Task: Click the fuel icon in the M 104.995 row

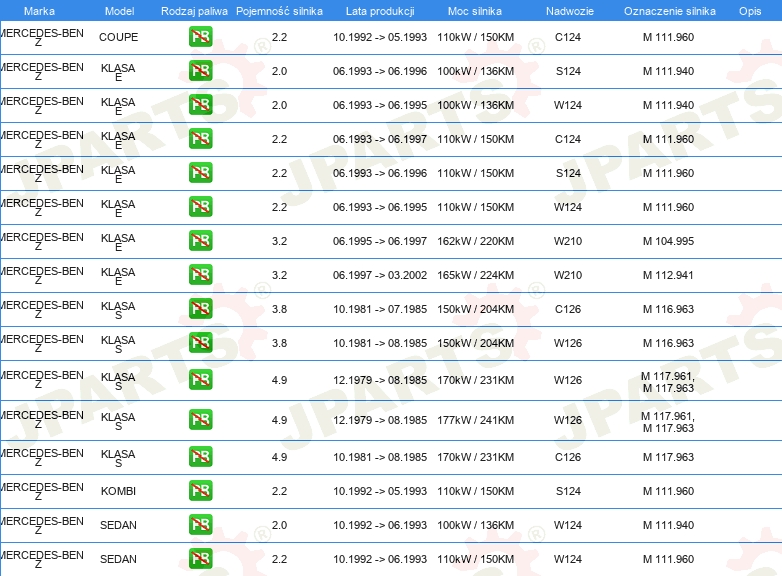Action: [x=200, y=240]
